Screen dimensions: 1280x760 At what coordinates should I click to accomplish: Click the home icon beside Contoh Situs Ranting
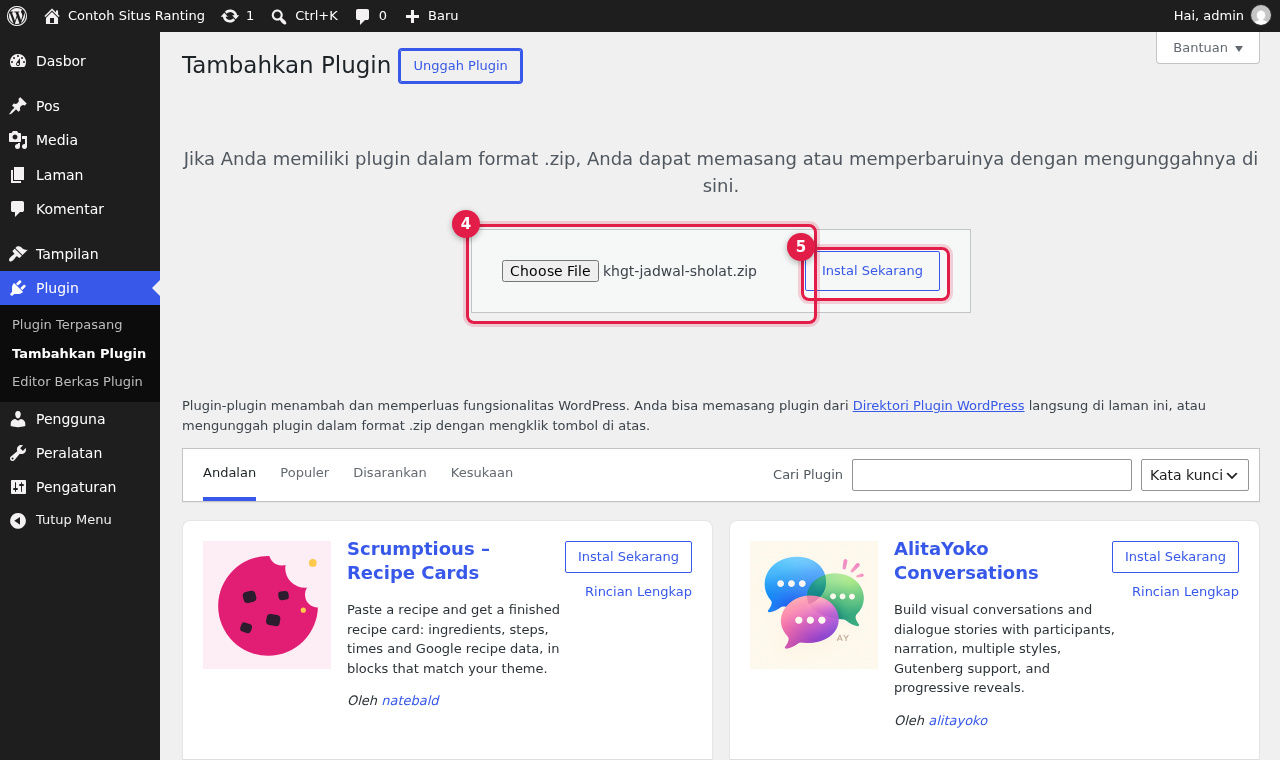52,16
